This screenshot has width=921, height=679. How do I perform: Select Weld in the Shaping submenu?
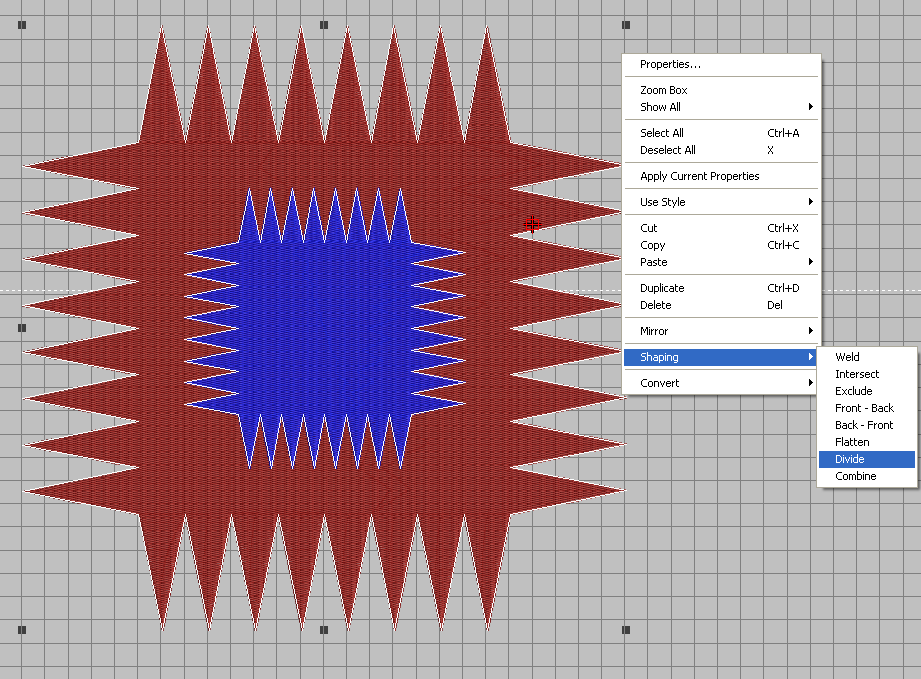coord(847,357)
